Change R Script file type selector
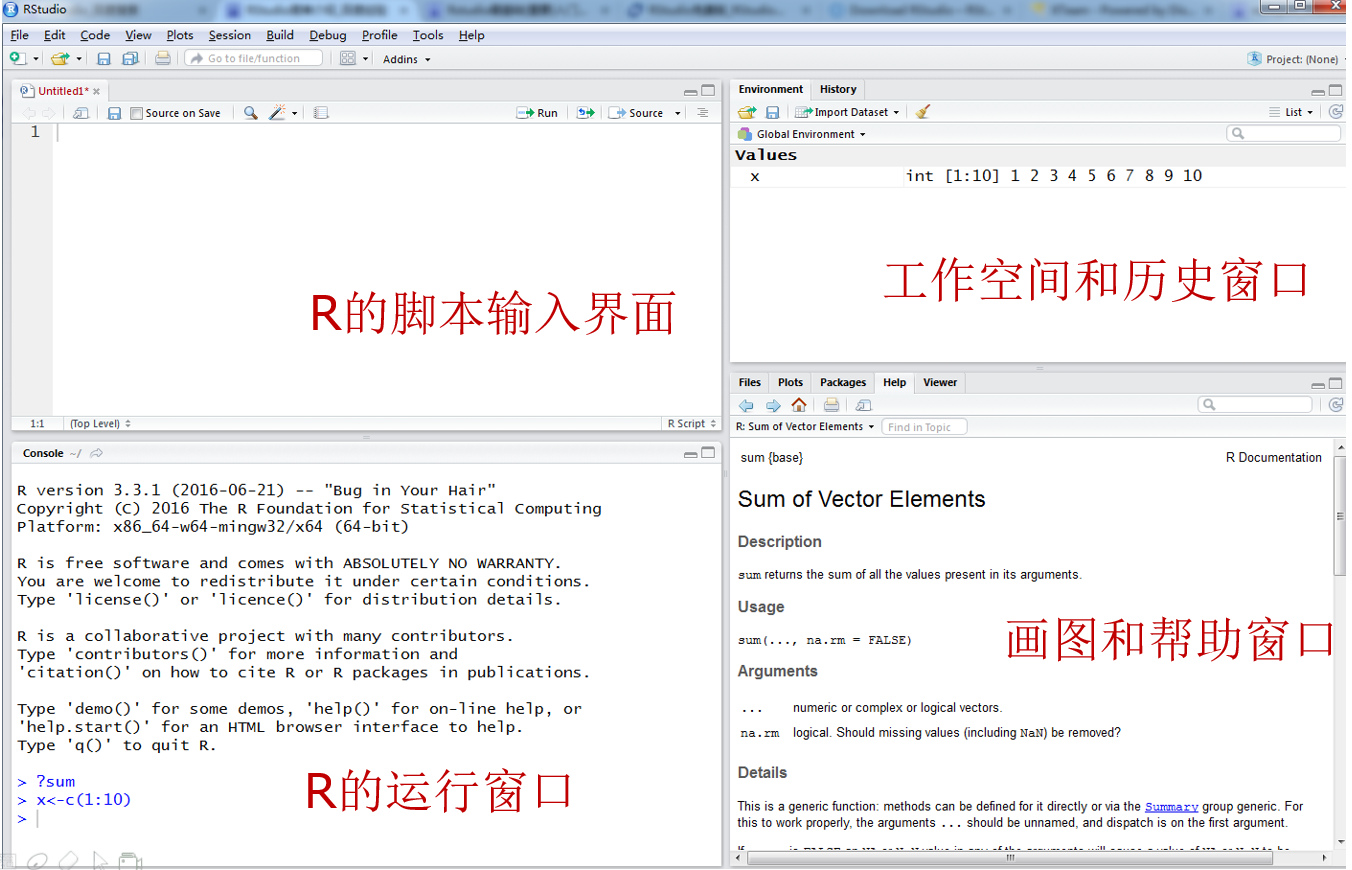1352x870 pixels. pyautogui.click(x=691, y=424)
